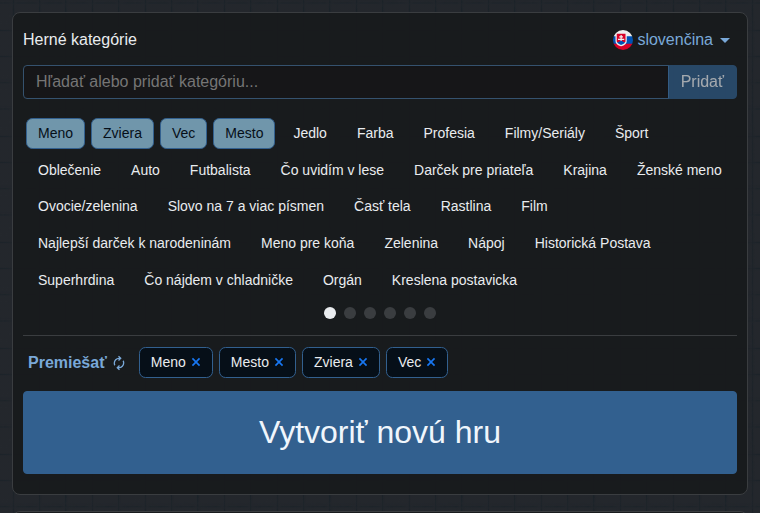
Task: Choose Čo uvidím v lese category
Action: pyautogui.click(x=332, y=170)
